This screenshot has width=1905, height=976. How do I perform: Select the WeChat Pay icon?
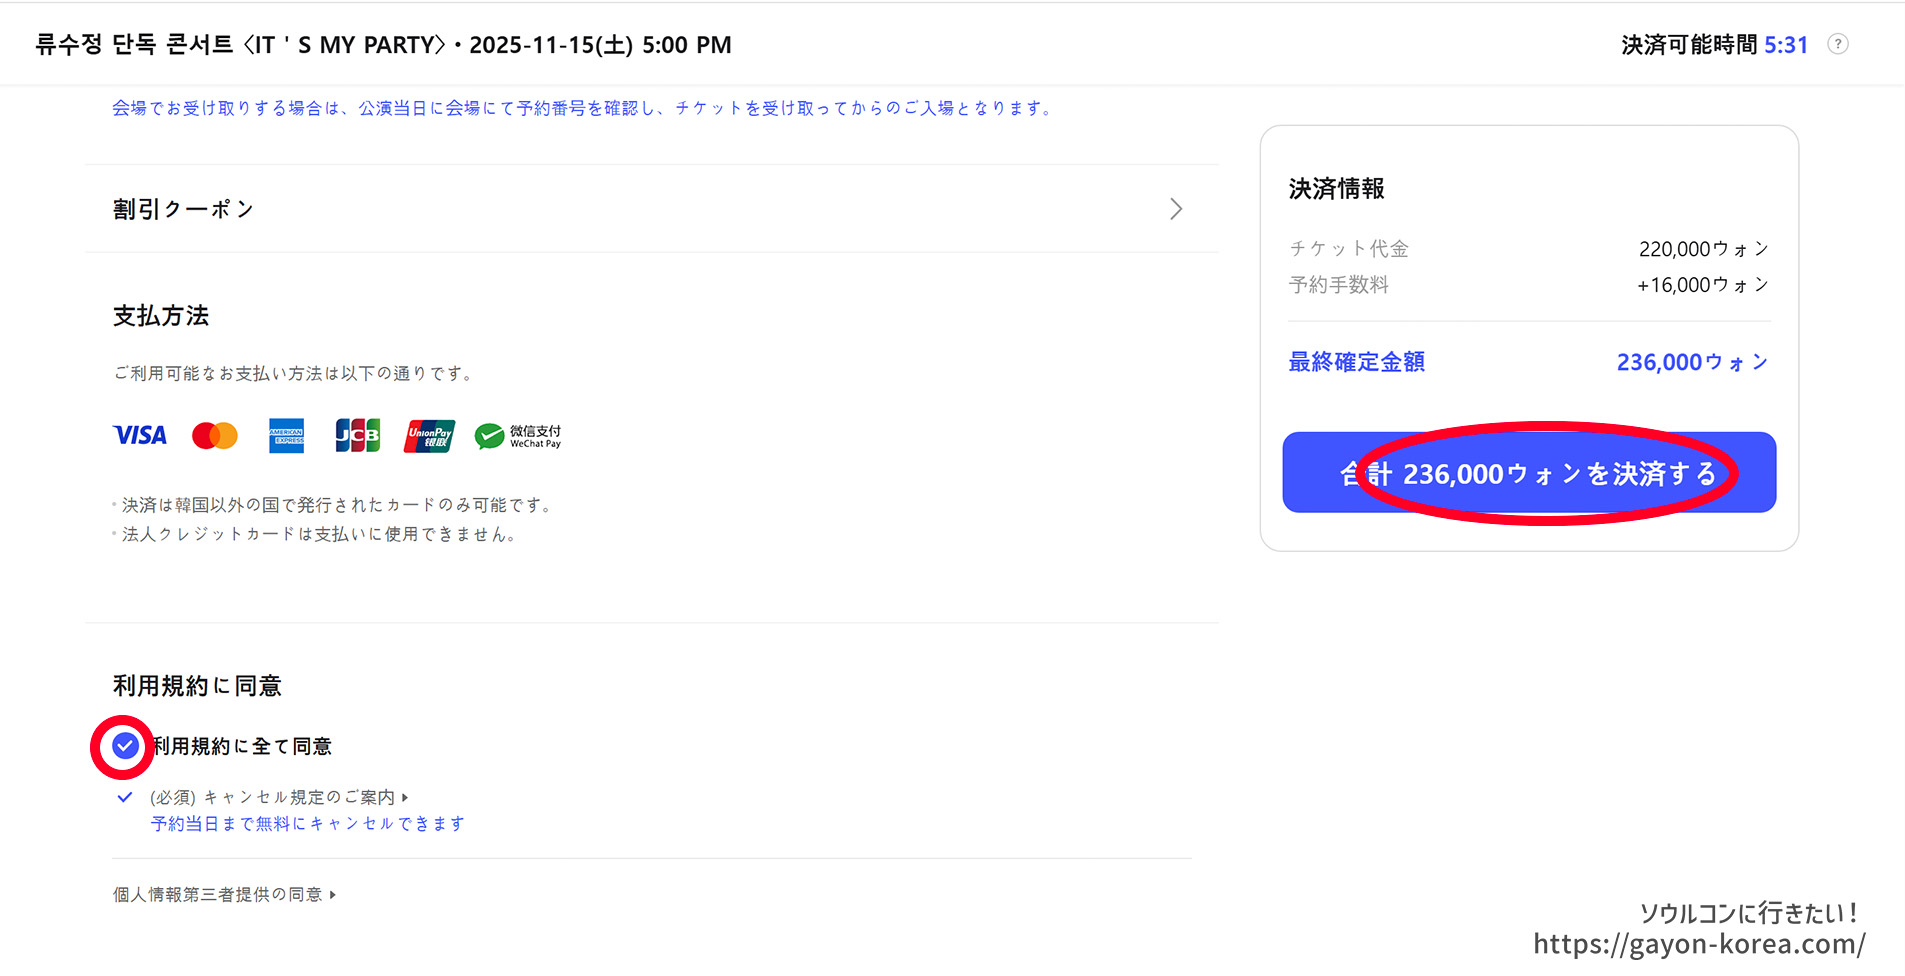[x=518, y=435]
